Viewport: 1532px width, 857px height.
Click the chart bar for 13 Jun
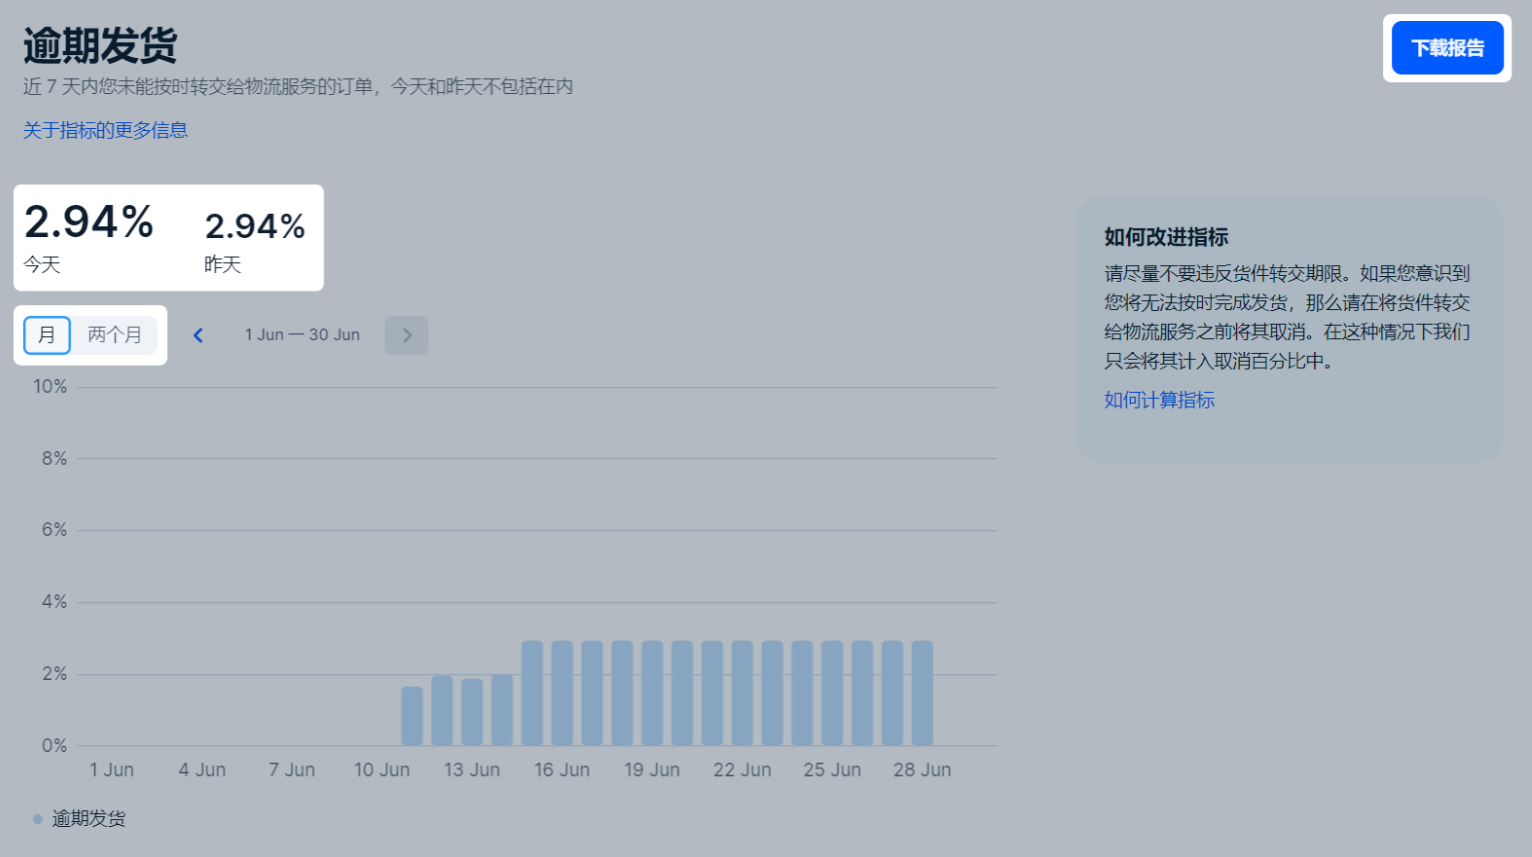pyautogui.click(x=472, y=712)
